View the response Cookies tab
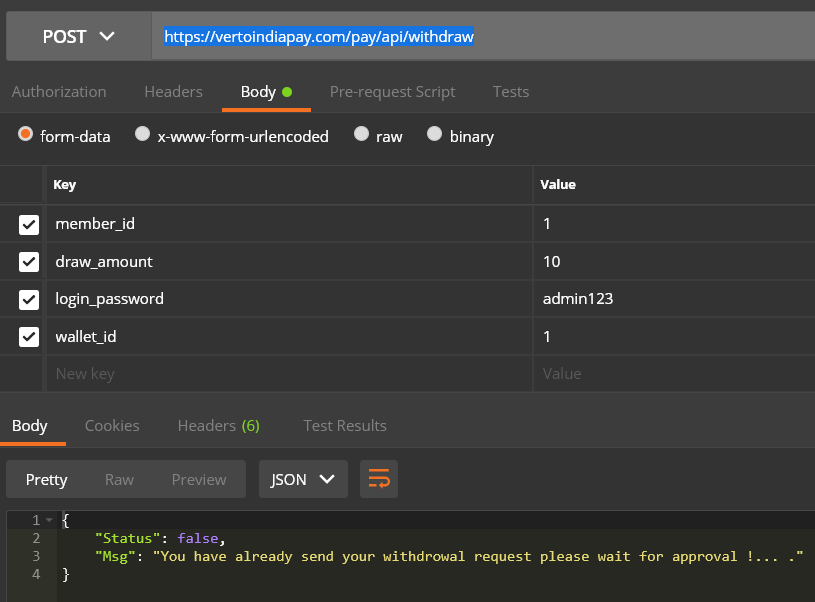 (112, 426)
